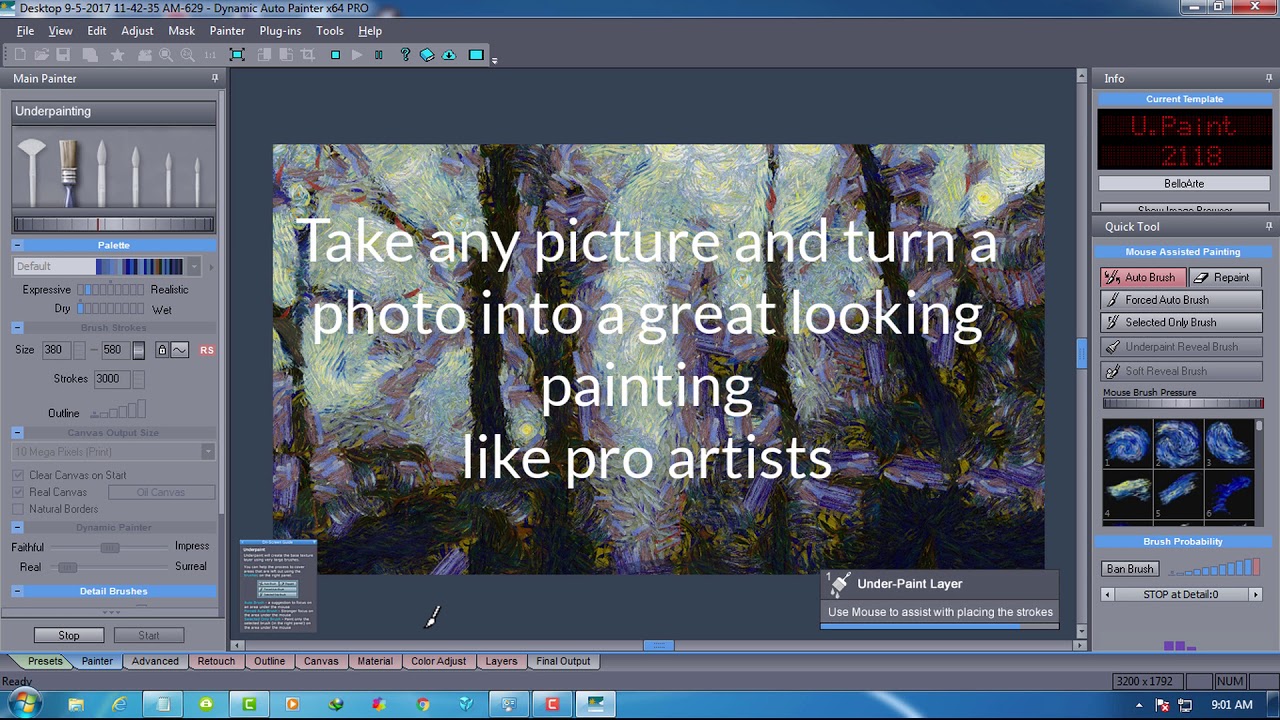Collapse the Palette section

(x=17, y=245)
